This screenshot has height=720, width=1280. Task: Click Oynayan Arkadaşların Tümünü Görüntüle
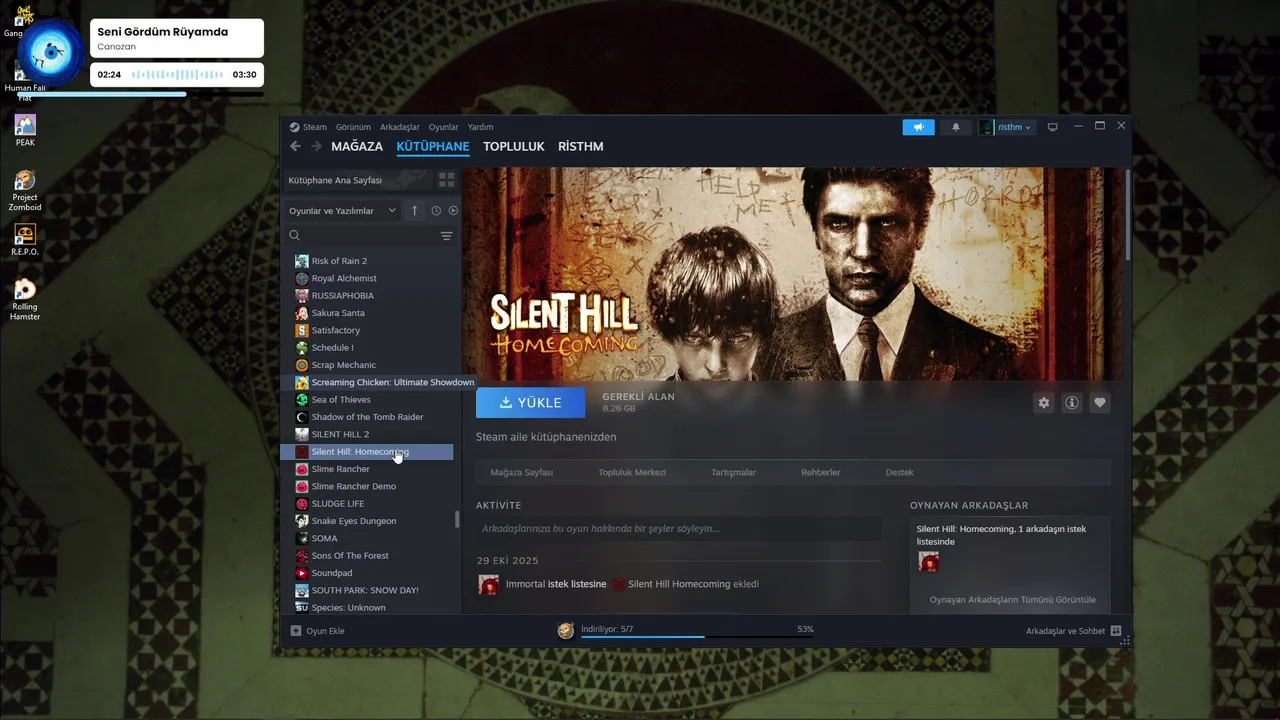coord(1013,600)
